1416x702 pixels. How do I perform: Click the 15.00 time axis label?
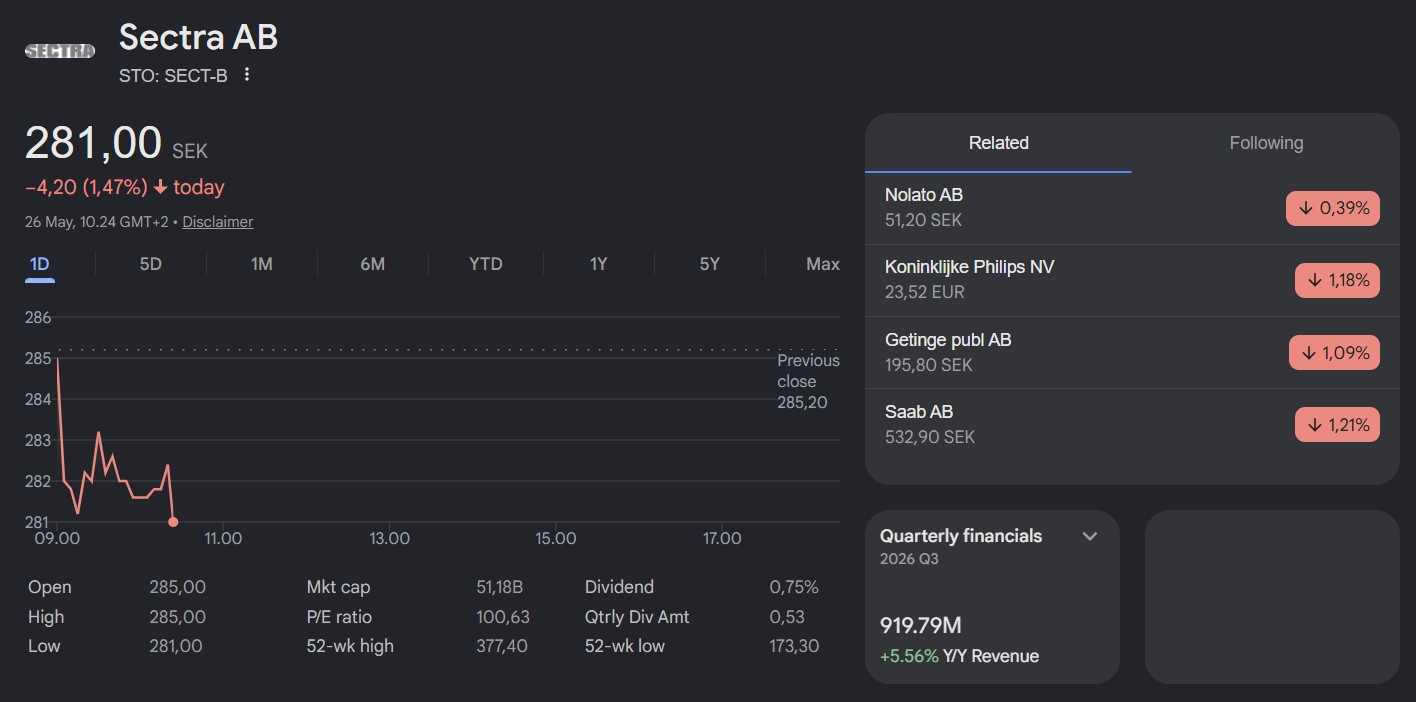(x=556, y=539)
